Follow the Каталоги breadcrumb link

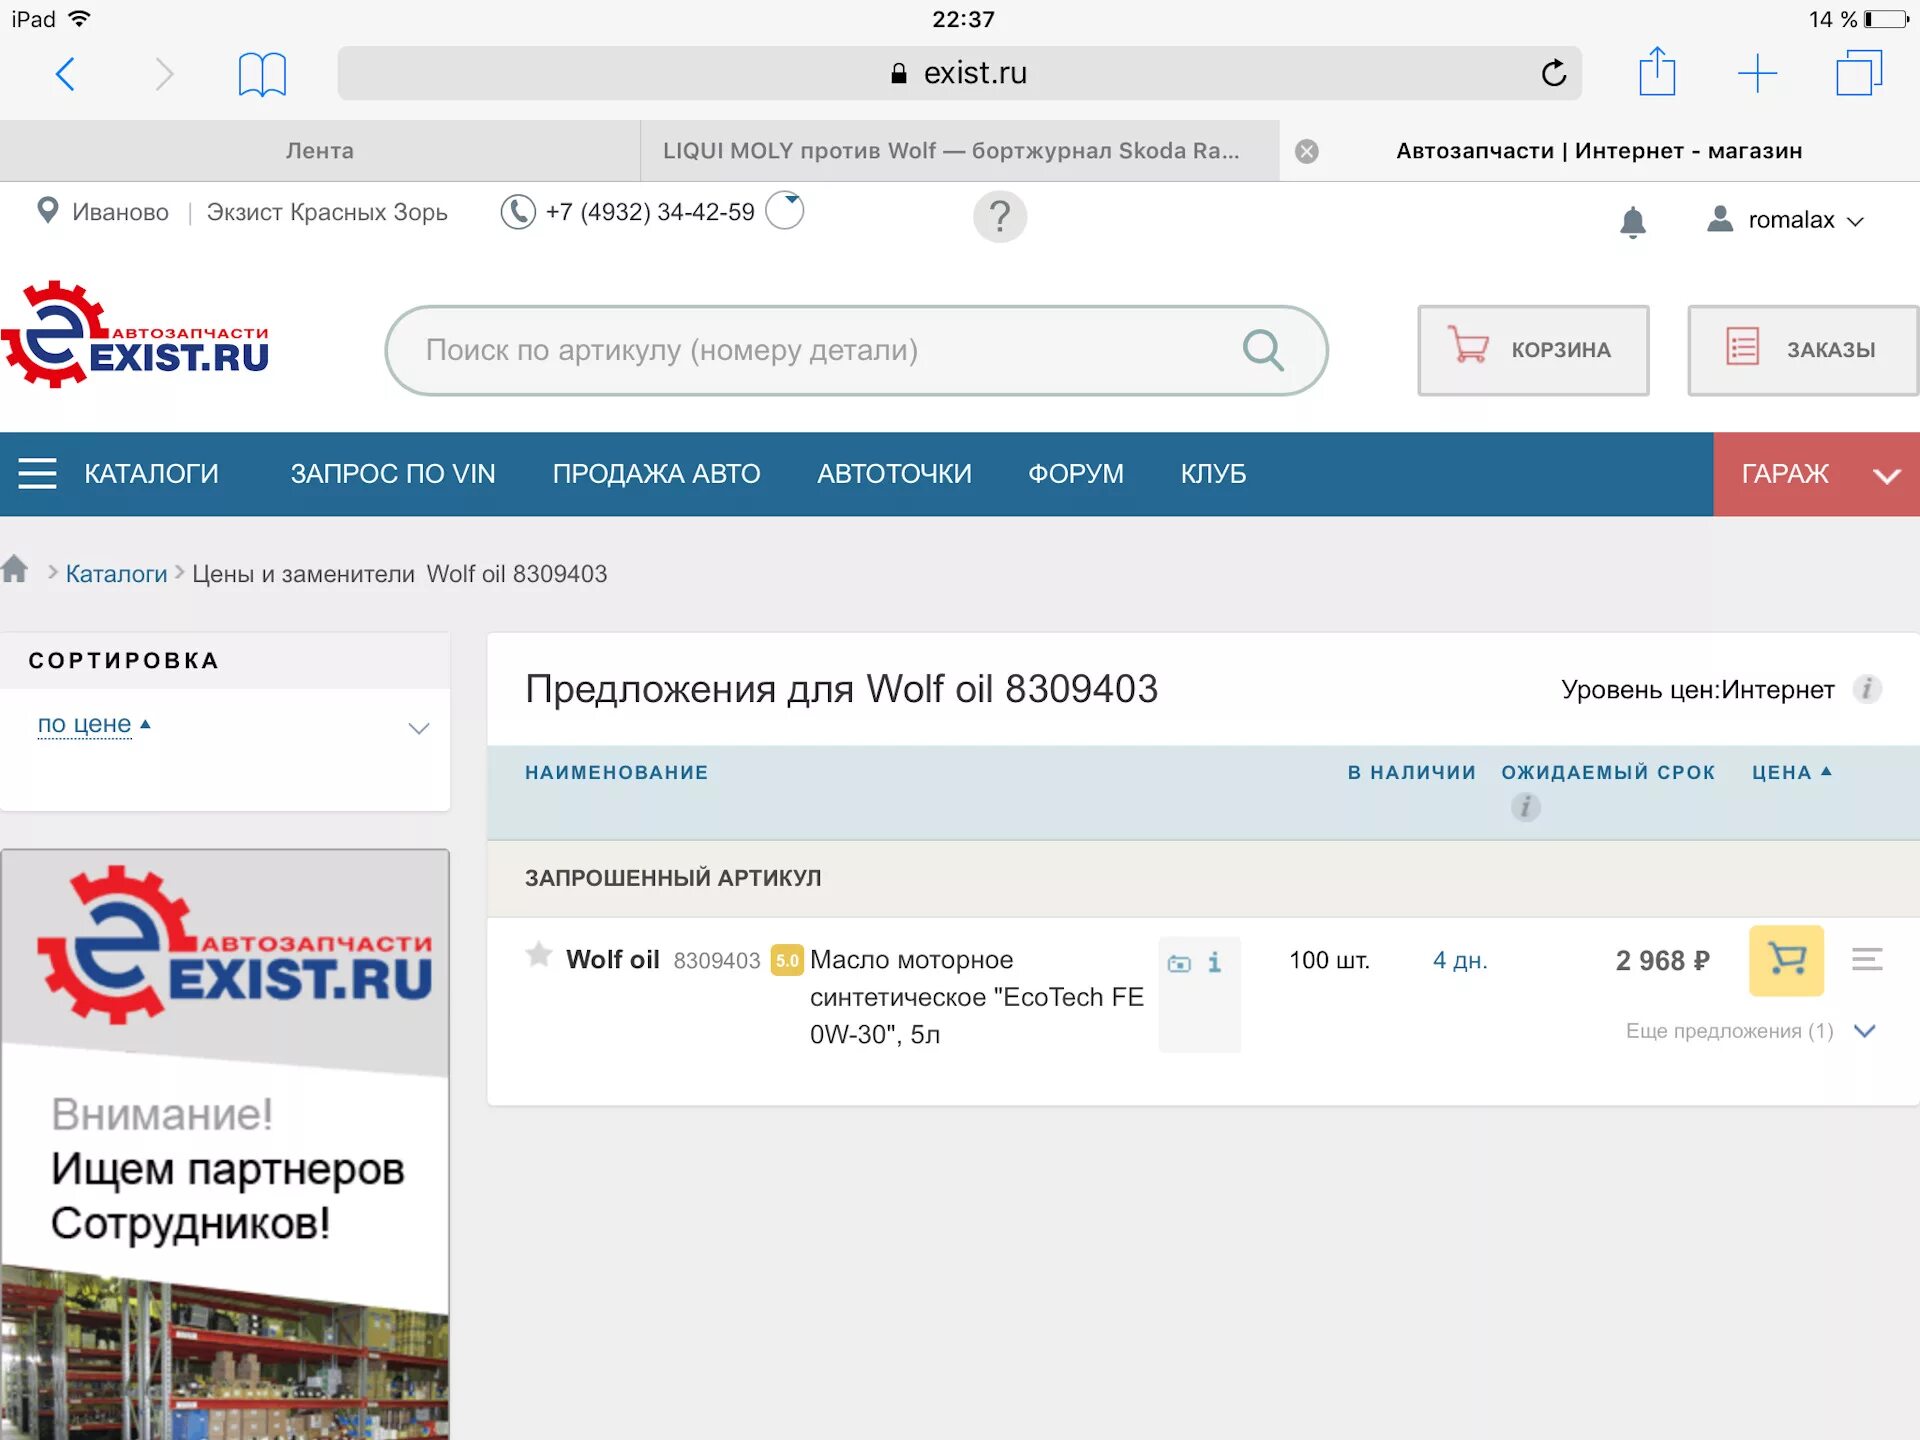pyautogui.click(x=116, y=574)
